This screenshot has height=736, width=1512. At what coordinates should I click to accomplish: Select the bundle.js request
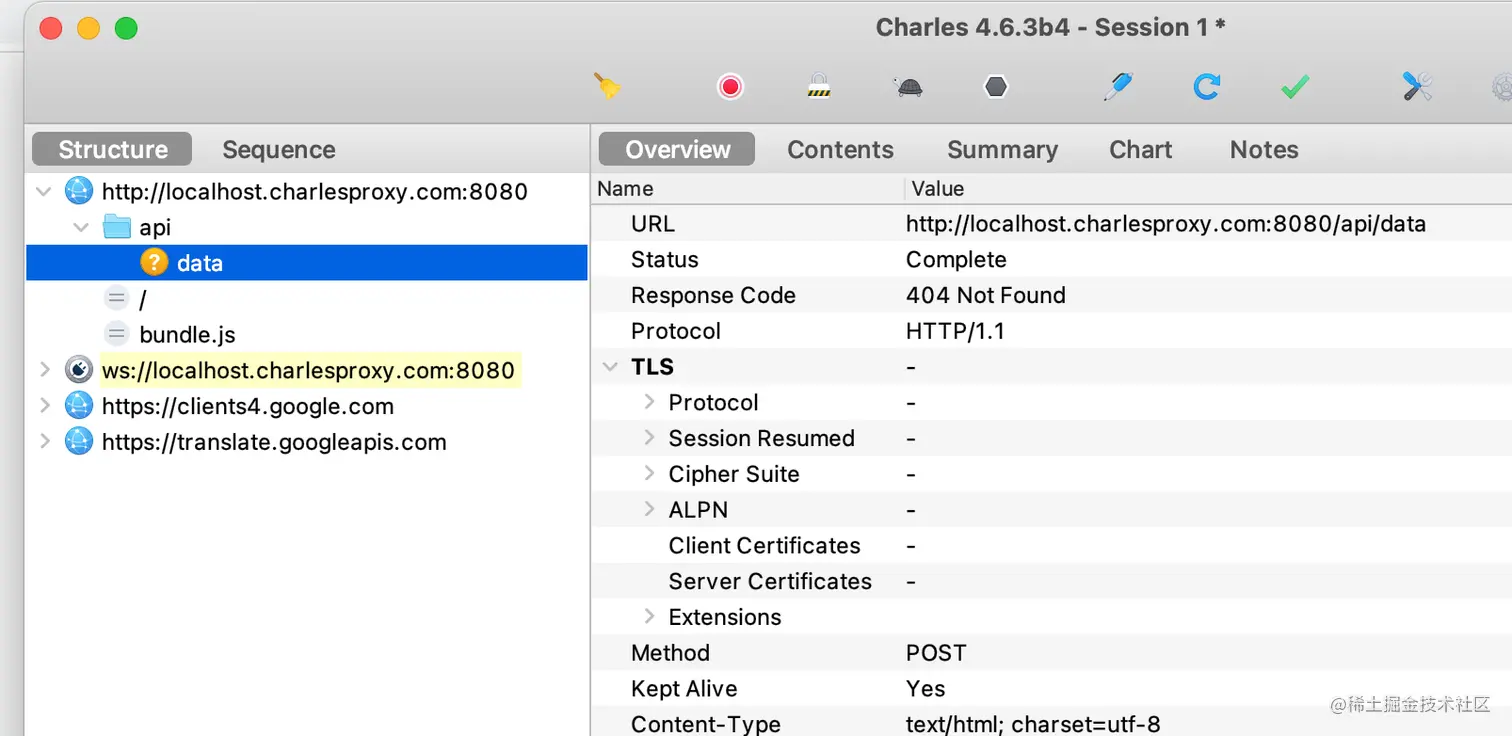(x=188, y=335)
